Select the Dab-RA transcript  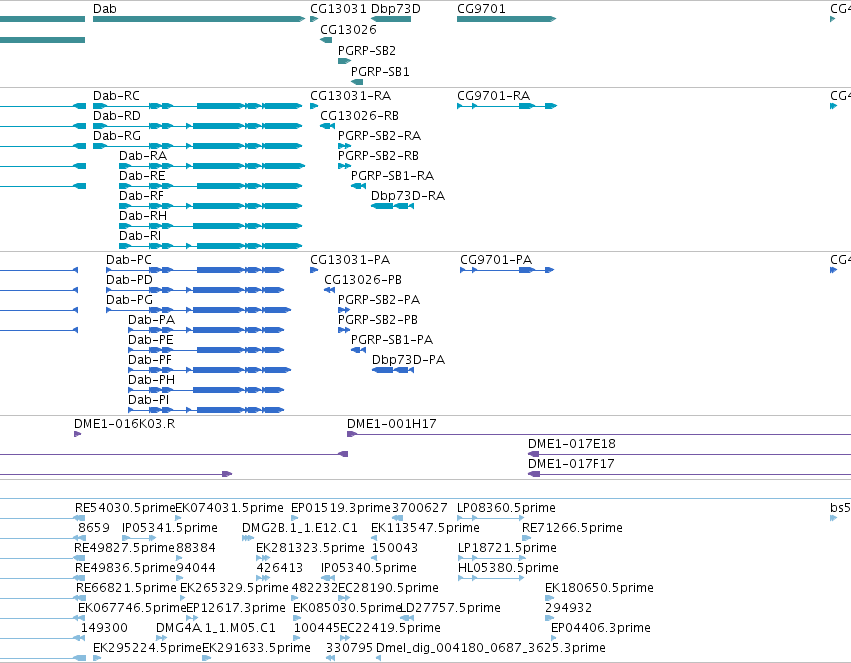click(x=212, y=166)
